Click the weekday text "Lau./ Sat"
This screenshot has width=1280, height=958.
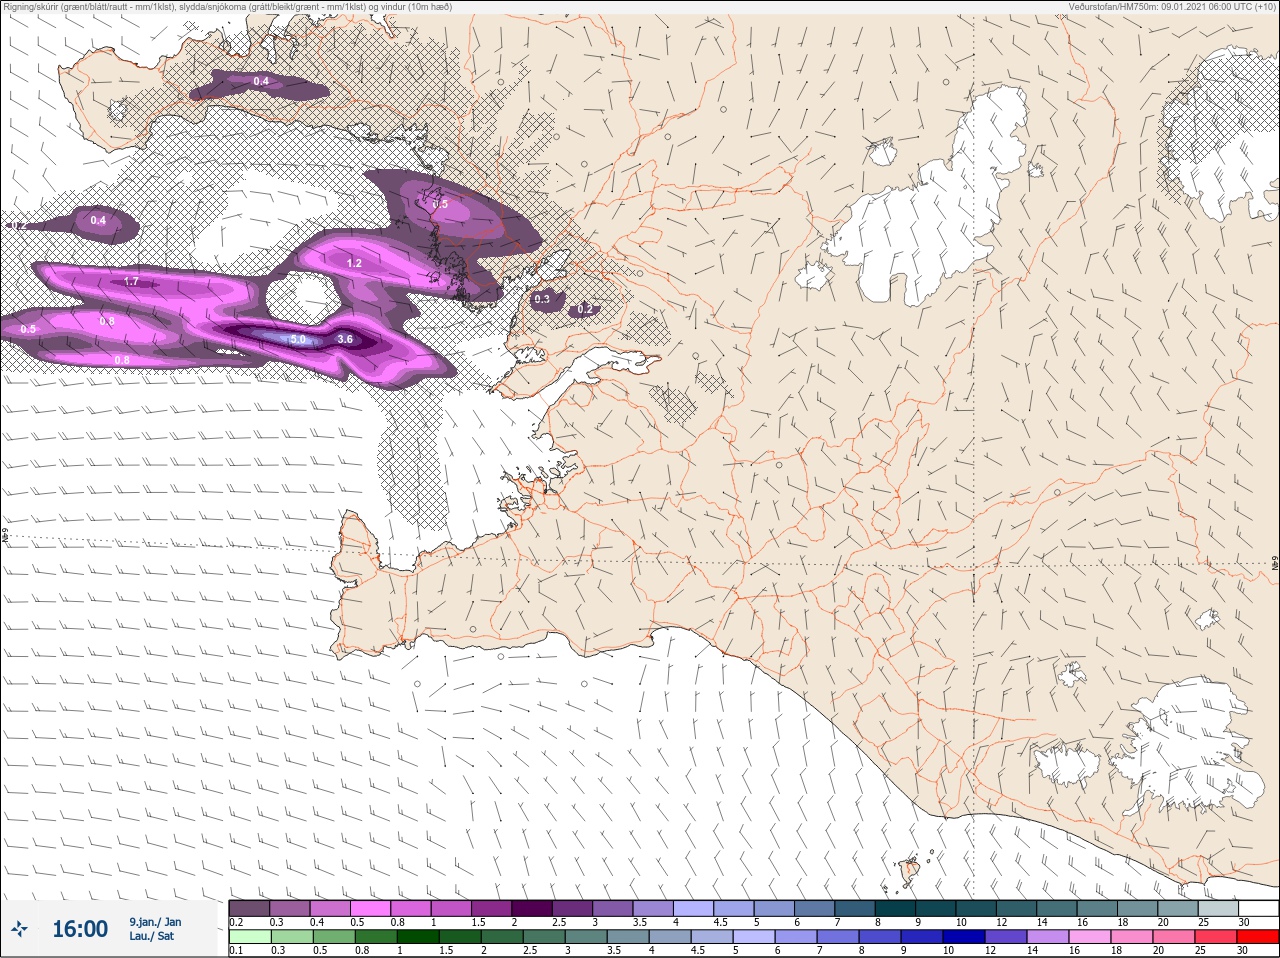tap(151, 937)
